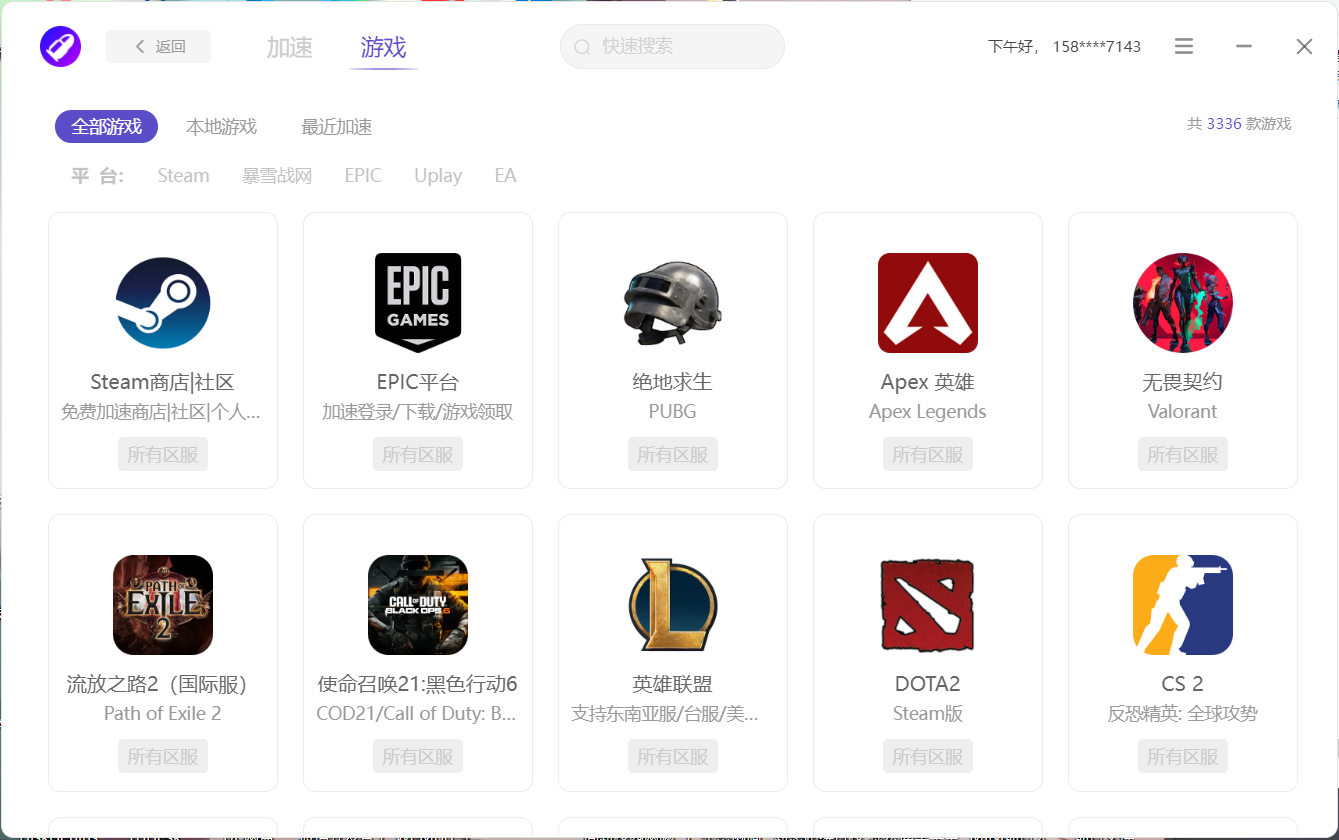1339x840 pixels.
Task: Filter games by Steam platform
Action: 184,176
